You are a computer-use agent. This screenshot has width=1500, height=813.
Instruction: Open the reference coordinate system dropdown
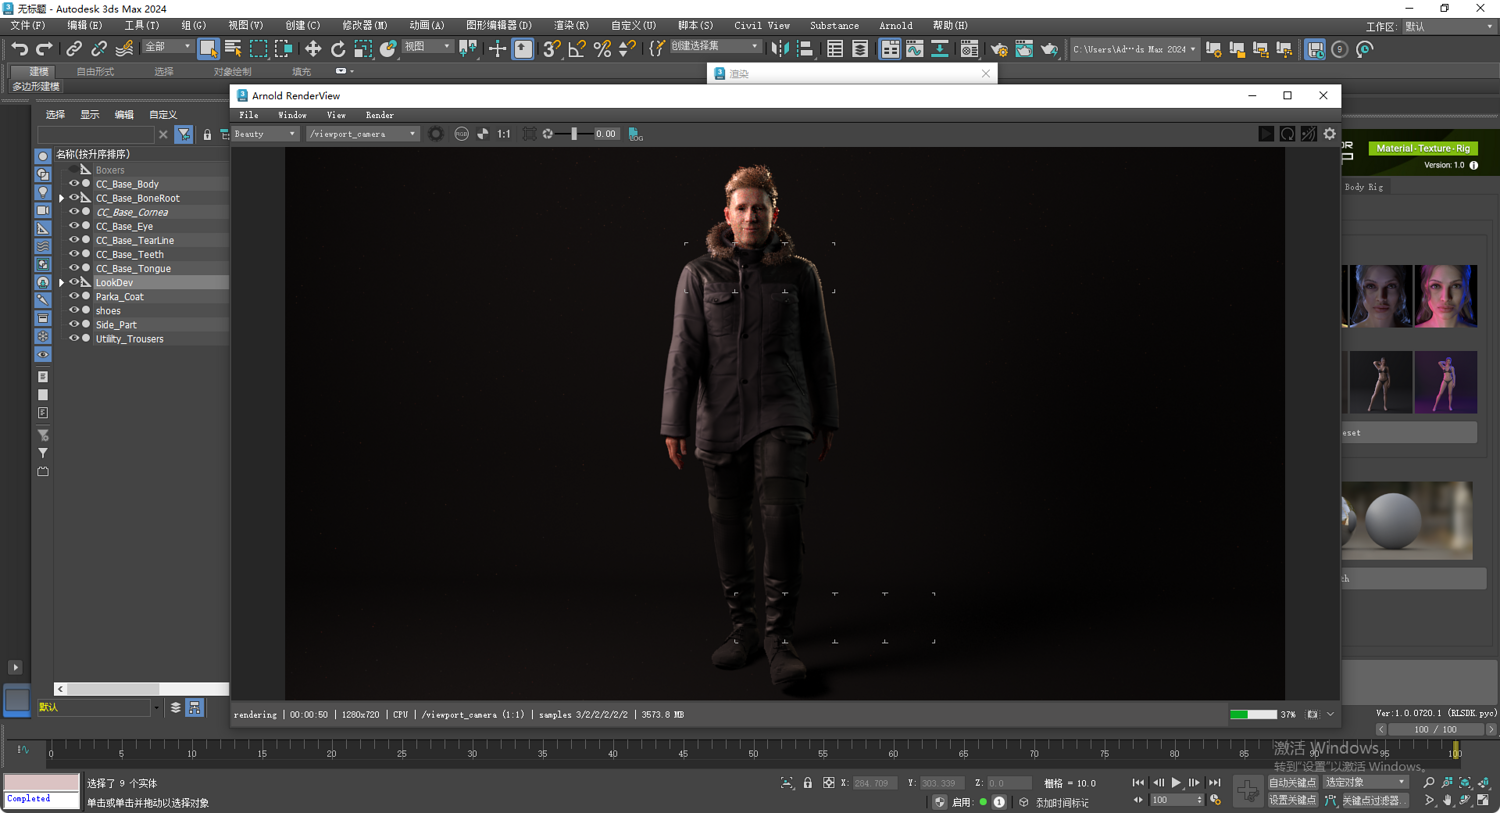click(x=427, y=47)
